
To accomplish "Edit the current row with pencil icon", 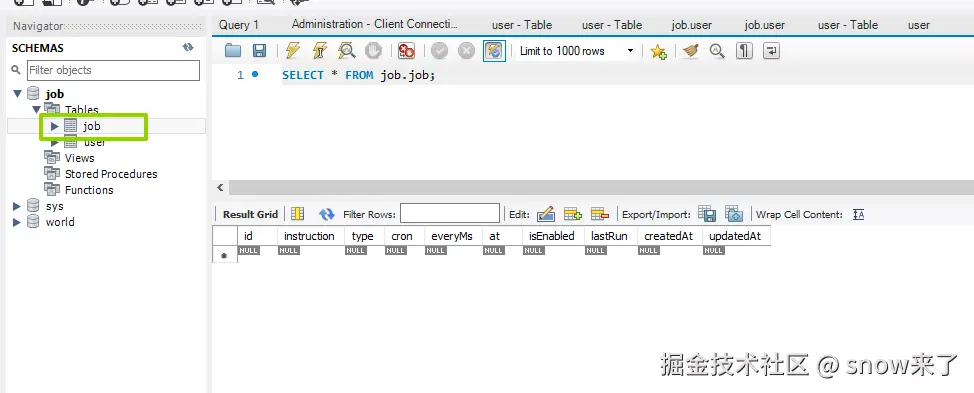I will tap(545, 214).
